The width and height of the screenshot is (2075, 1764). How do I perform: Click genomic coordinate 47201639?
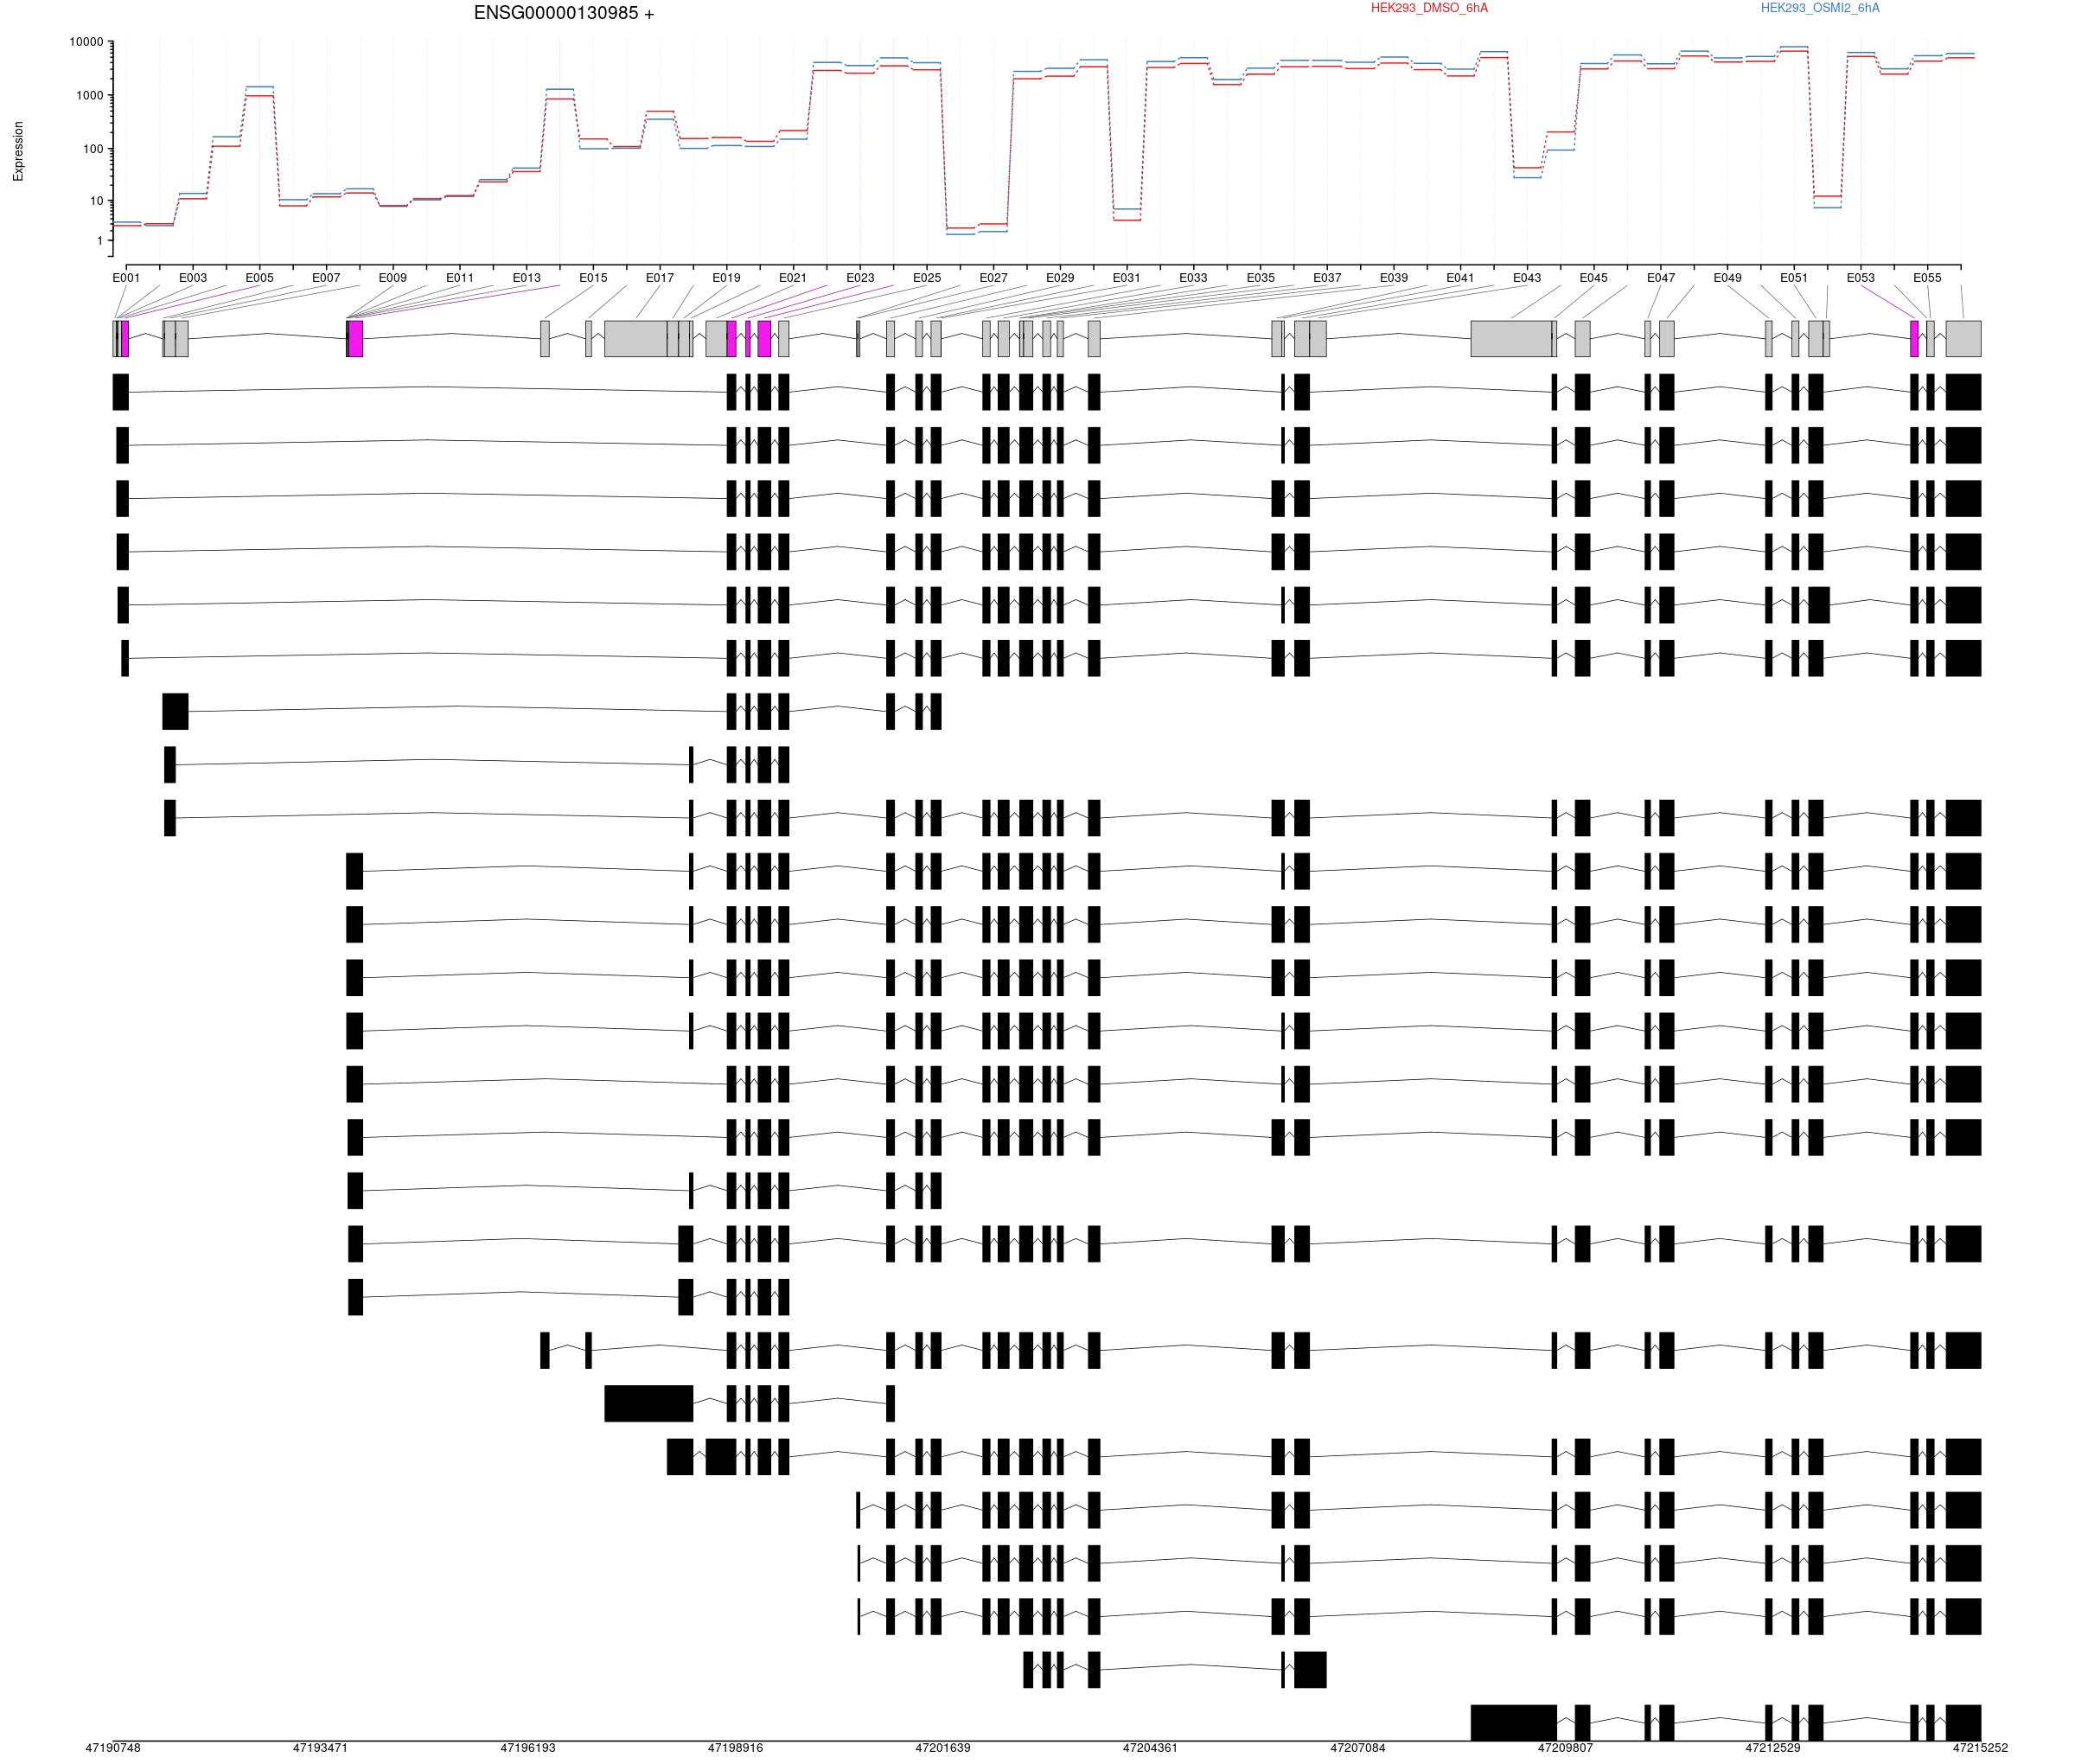click(943, 1748)
